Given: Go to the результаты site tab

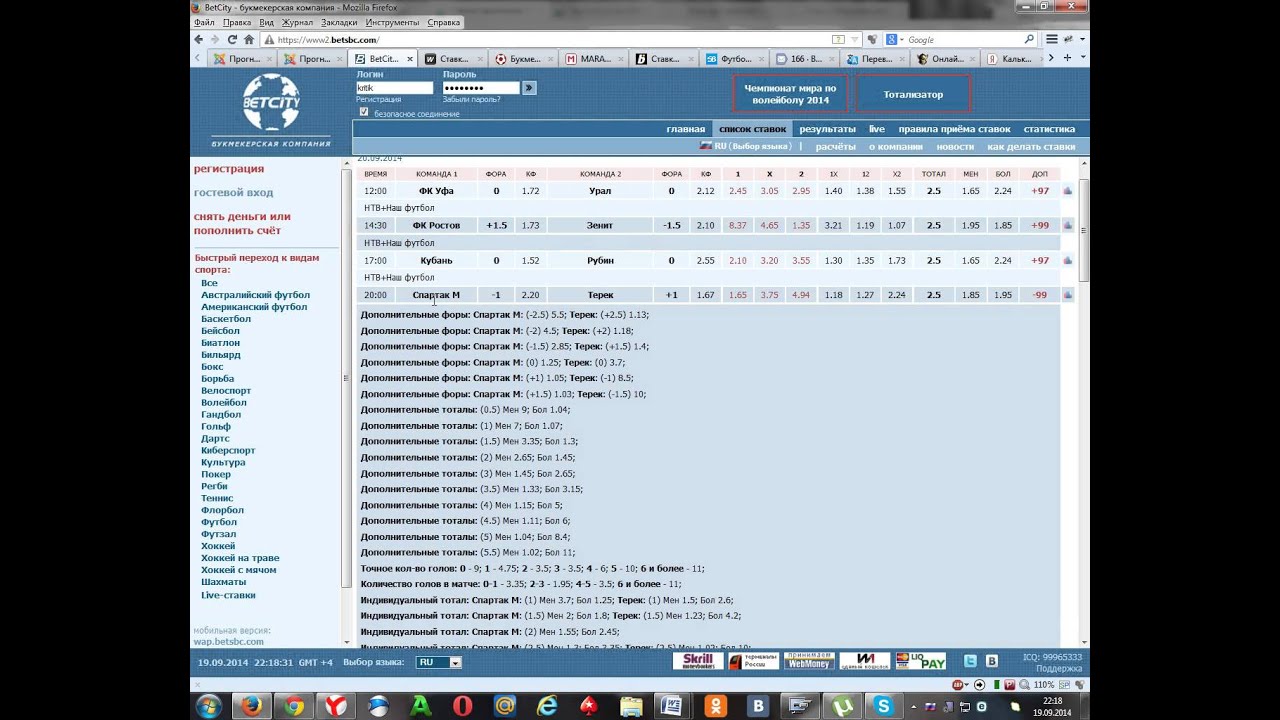Looking at the screenshot, I should [x=827, y=129].
